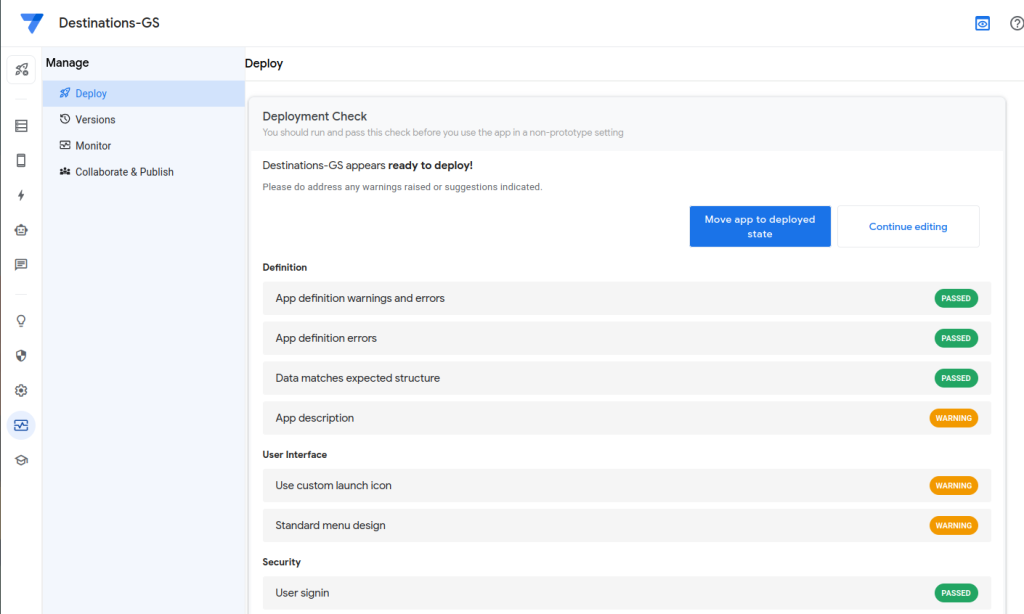The image size is (1024, 614).
Task: Open the Settings gear icon
Action: click(22, 391)
